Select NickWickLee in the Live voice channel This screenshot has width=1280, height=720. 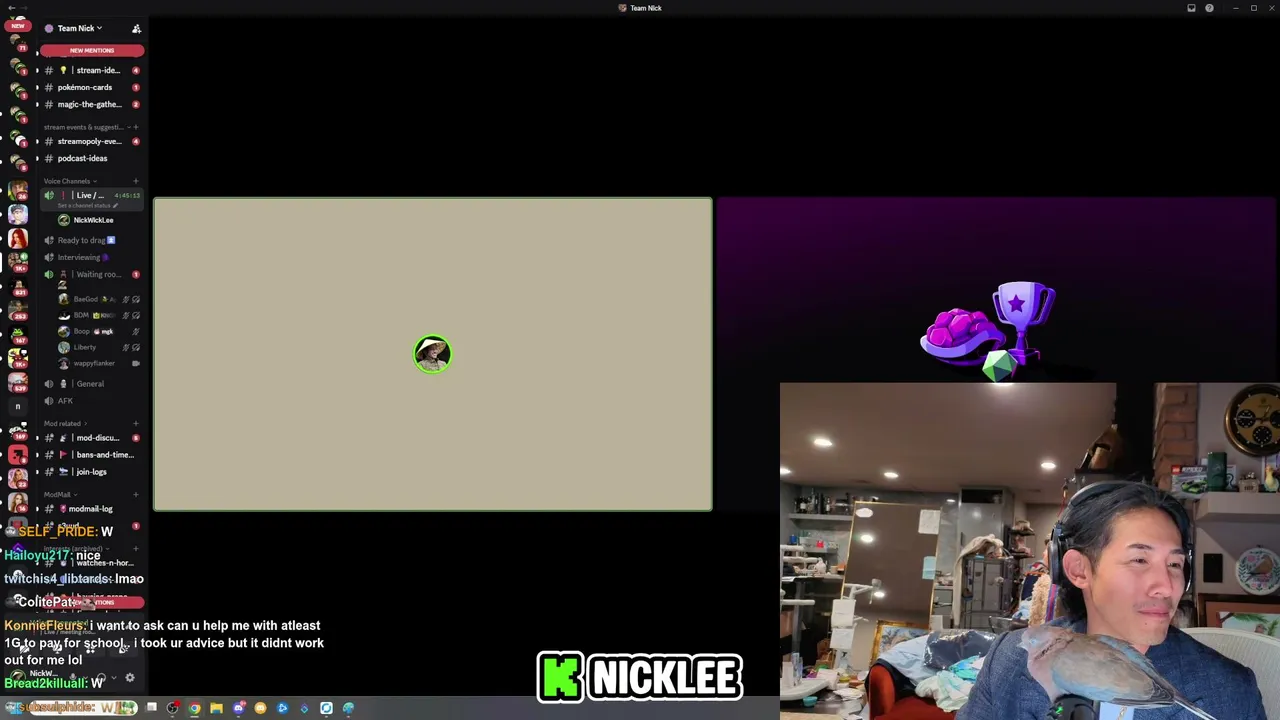(x=92, y=220)
